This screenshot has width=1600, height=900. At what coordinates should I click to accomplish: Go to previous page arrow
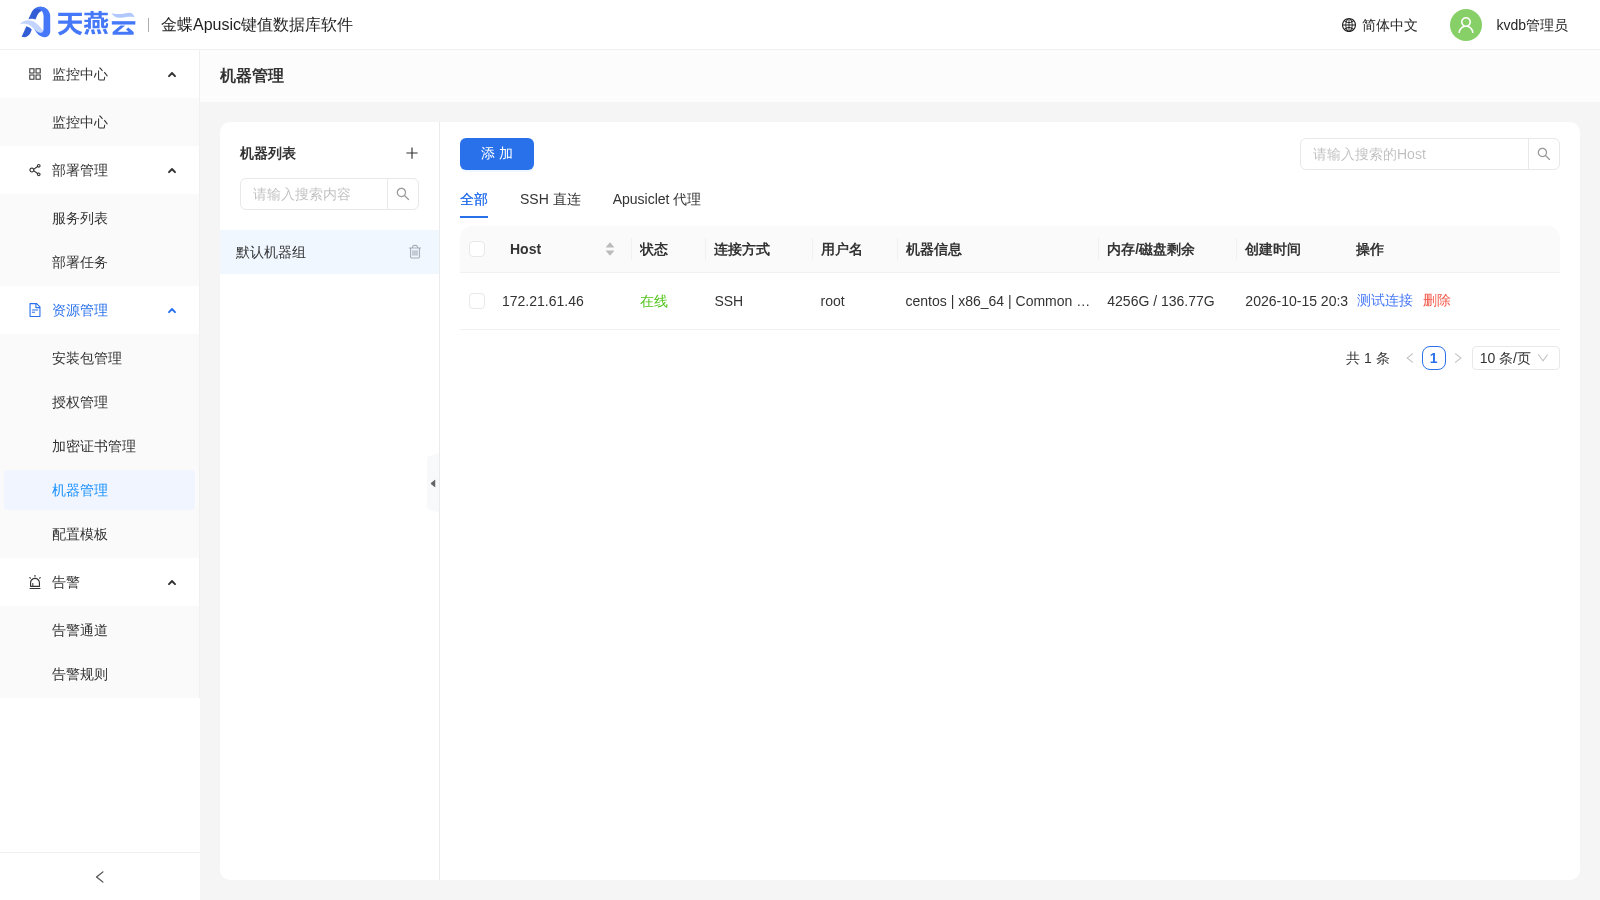click(1410, 358)
